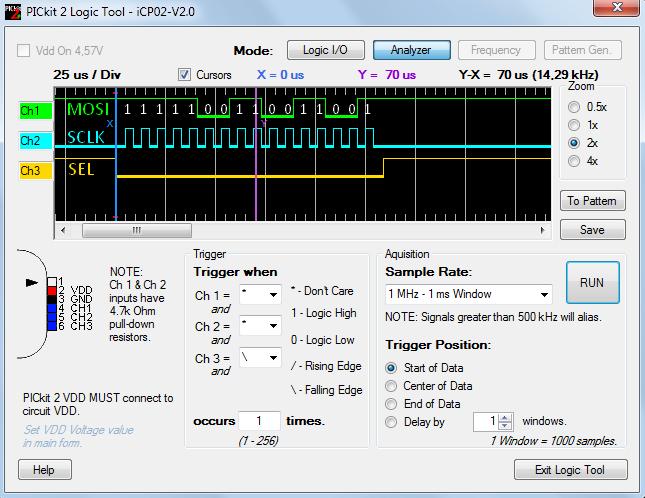Screen dimensions: 645x498
Task: Click the To Pattern button
Action: click(x=592, y=201)
